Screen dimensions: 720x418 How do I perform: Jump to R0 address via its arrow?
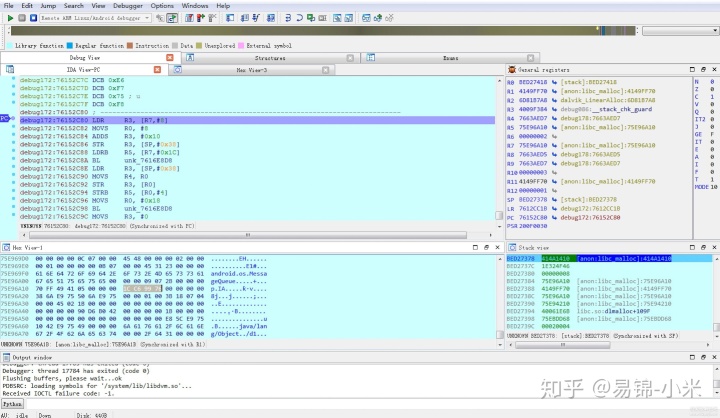[554, 82]
